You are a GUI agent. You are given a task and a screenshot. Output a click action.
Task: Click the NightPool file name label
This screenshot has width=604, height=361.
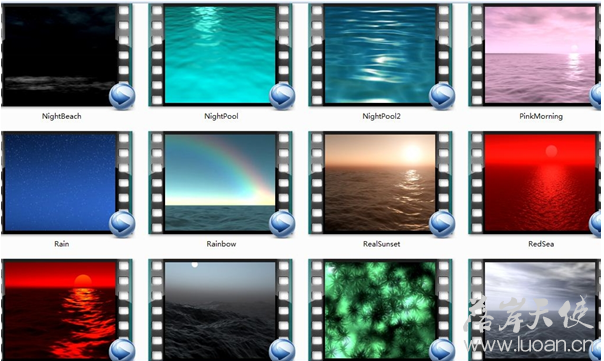pos(221,116)
